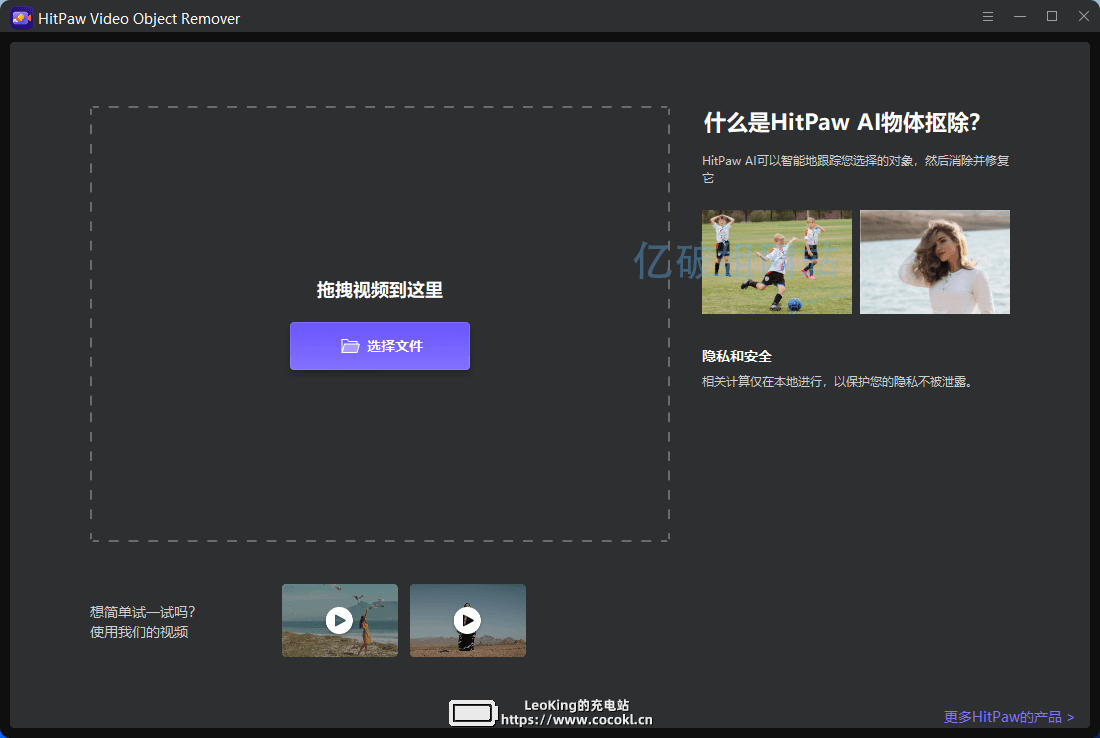Click the HitPaw app logo icon
This screenshot has width=1100, height=738.
(22, 18)
